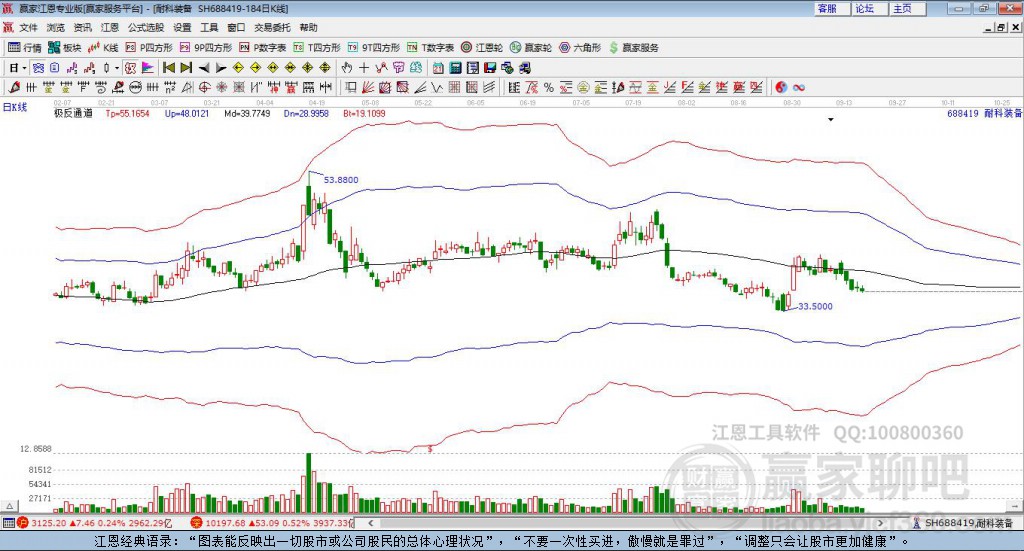Click the status bar scroll left arrow
Image resolution: width=1024 pixels, height=551 pixels.
tap(371, 523)
